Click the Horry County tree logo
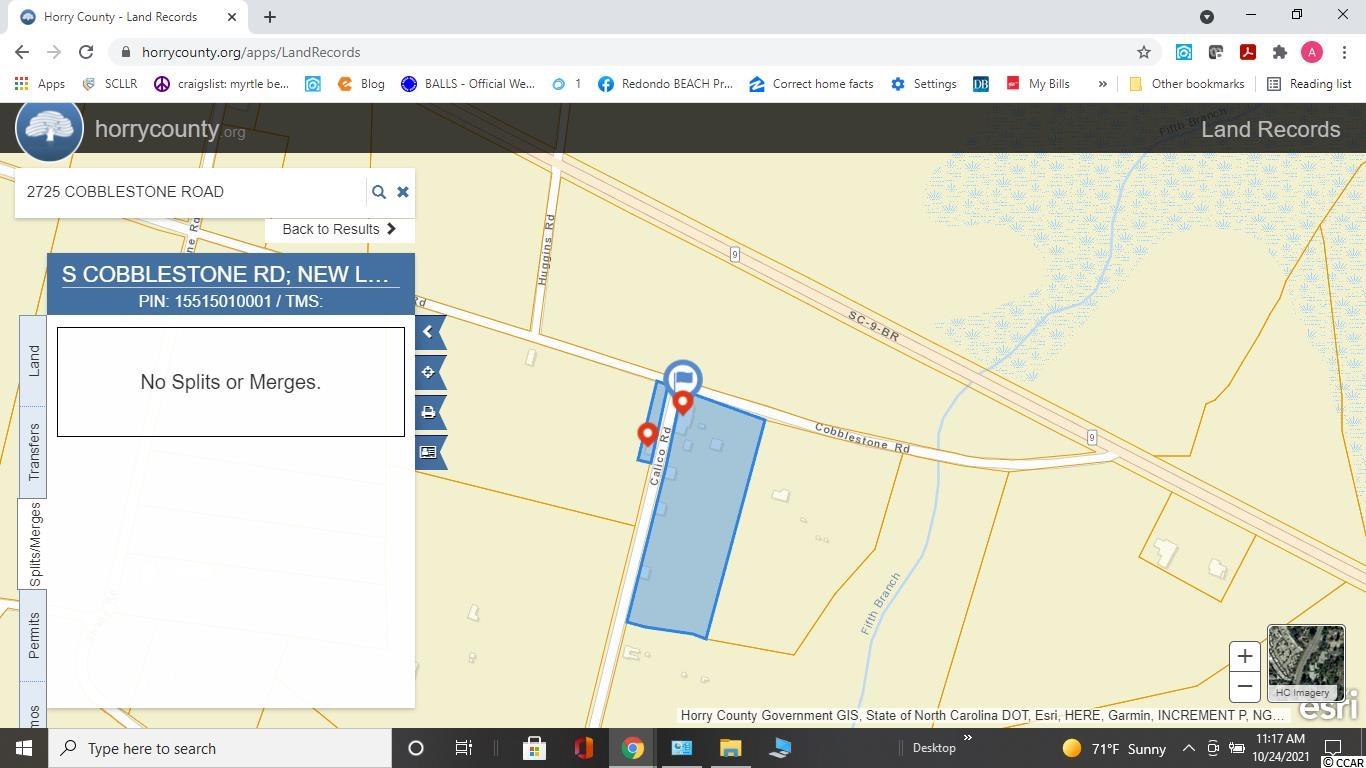 coord(50,129)
